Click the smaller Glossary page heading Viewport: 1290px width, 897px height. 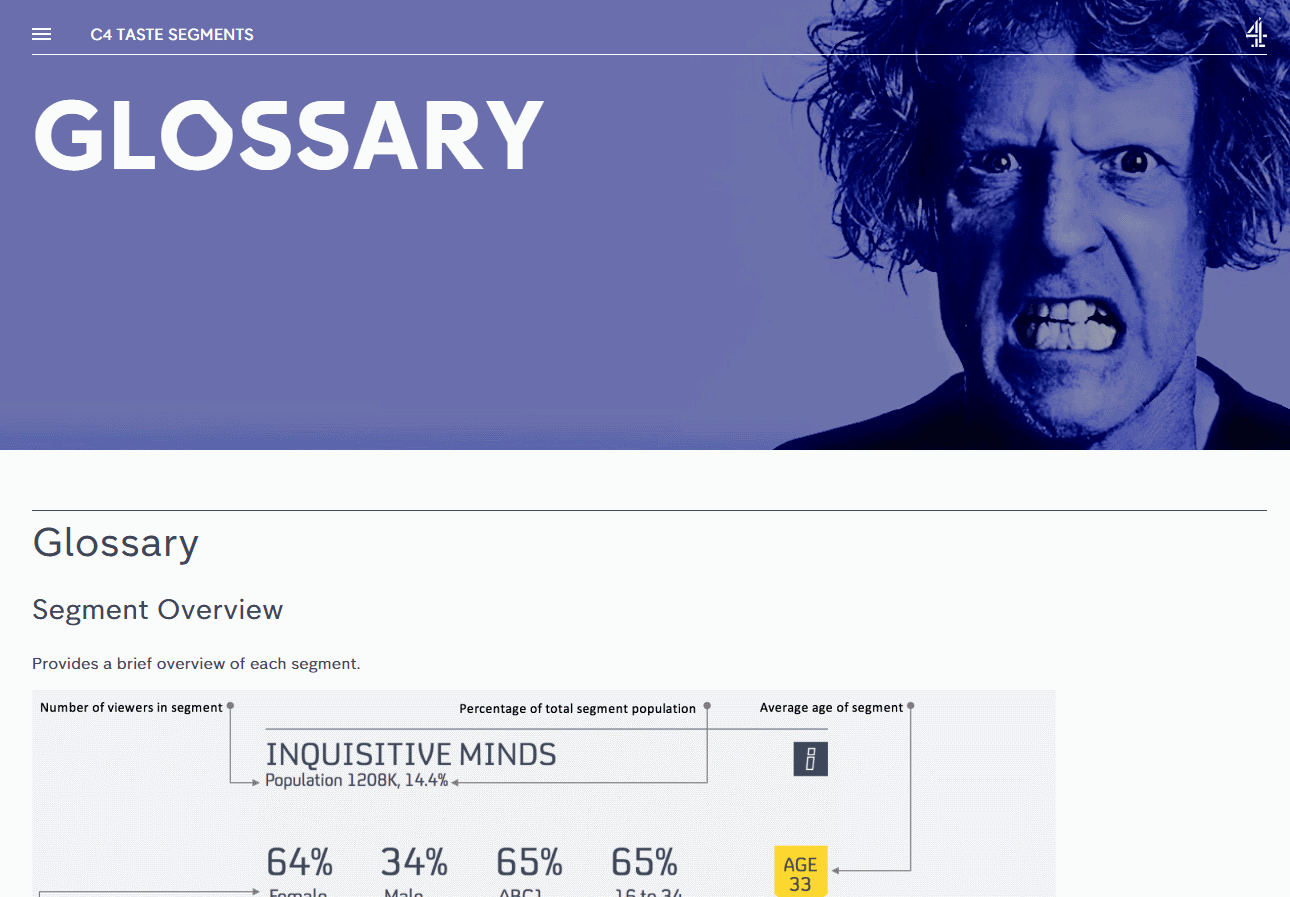[x=115, y=542]
